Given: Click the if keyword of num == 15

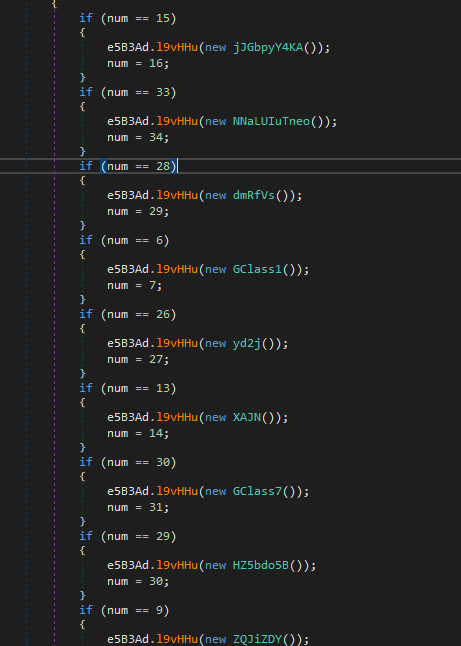Looking at the screenshot, I should [x=86, y=18].
